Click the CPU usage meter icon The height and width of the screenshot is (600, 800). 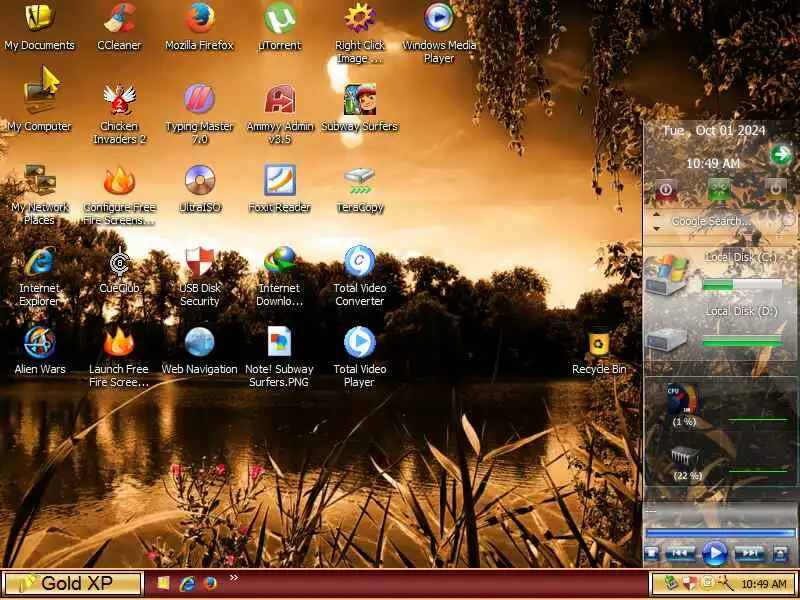pyautogui.click(x=683, y=400)
